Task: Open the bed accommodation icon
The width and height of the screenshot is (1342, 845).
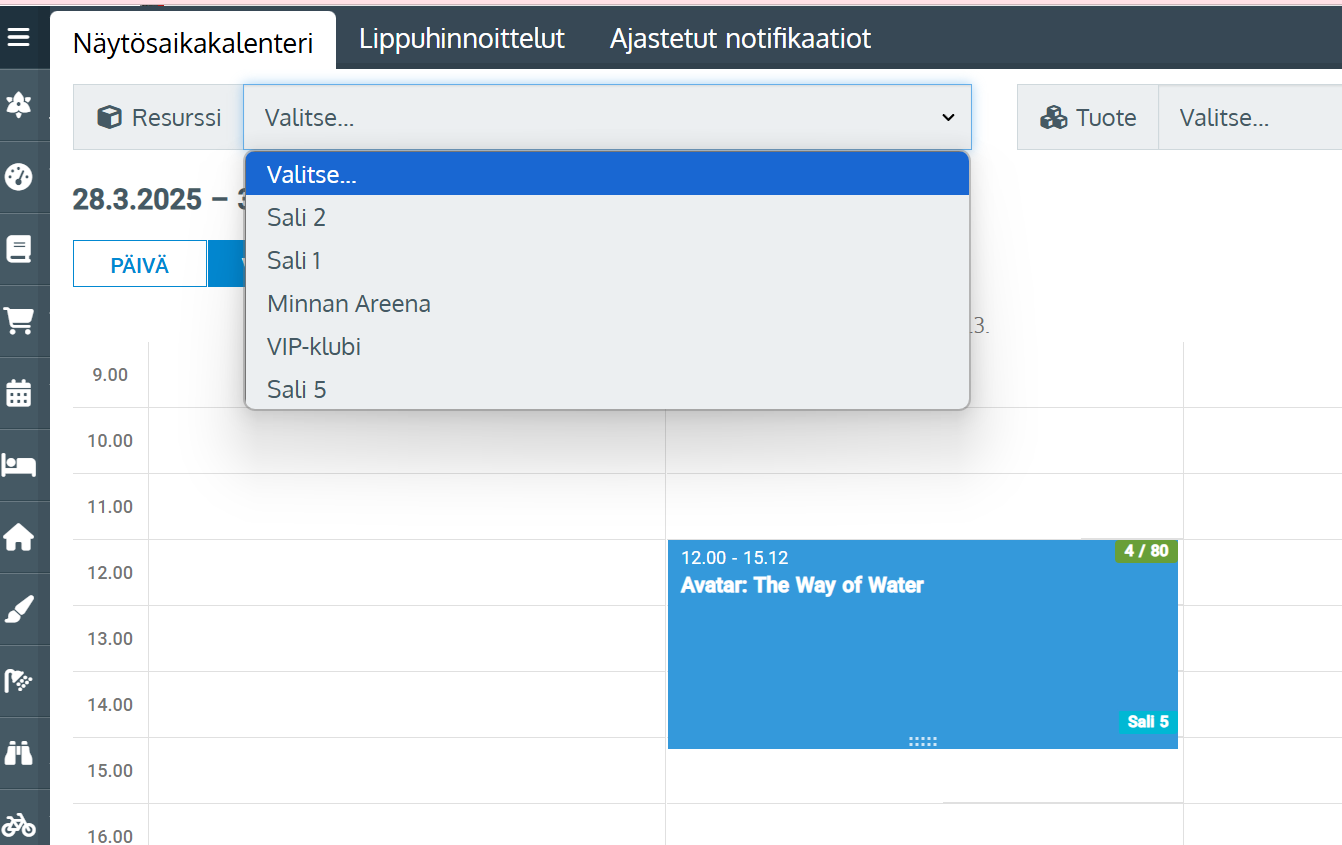Action: [18, 465]
